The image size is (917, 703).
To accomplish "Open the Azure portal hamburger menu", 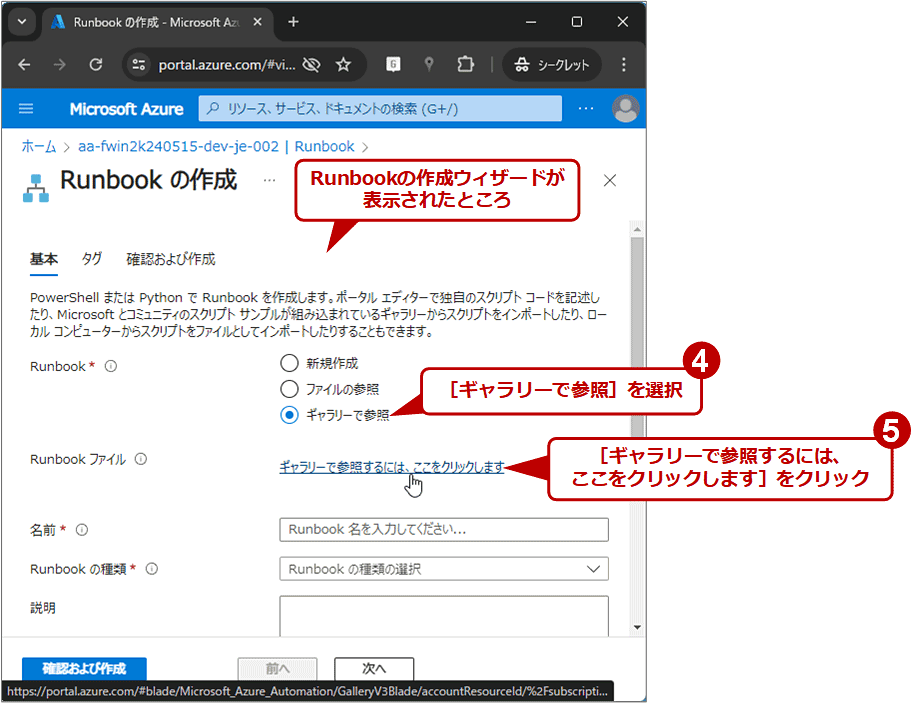I will coord(26,109).
